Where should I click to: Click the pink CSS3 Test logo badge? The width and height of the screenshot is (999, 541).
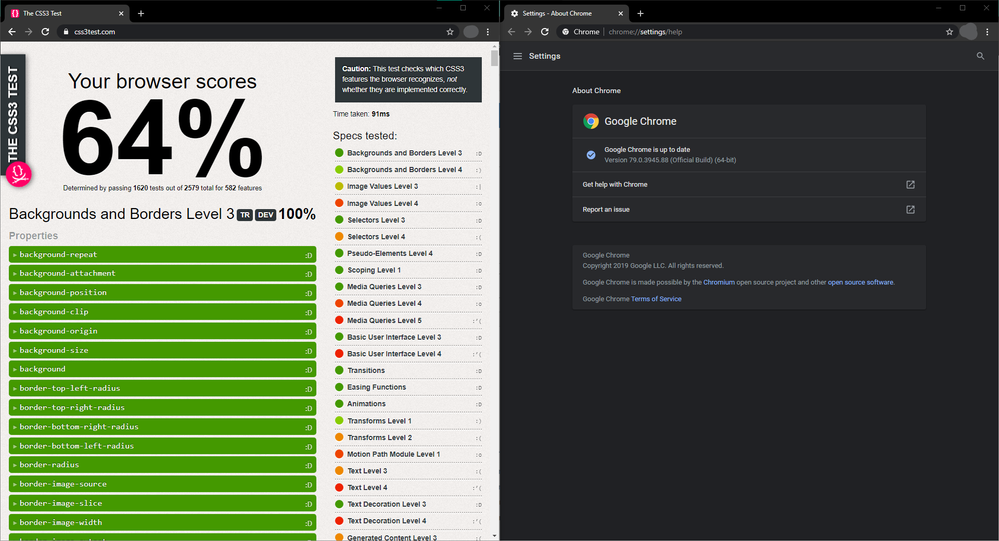pyautogui.click(x=19, y=173)
